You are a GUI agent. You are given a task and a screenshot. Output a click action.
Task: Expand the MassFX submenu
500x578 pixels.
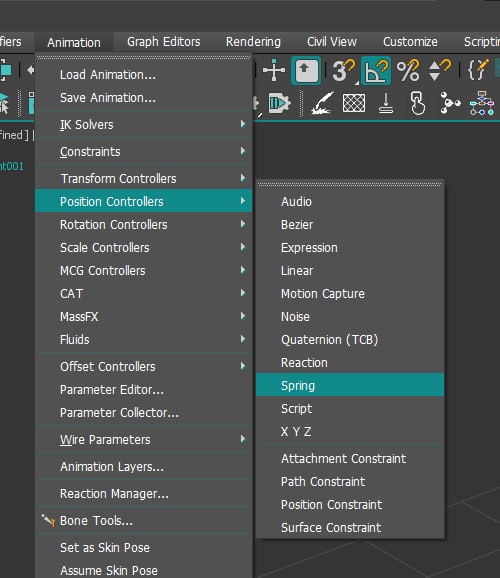(x=144, y=317)
